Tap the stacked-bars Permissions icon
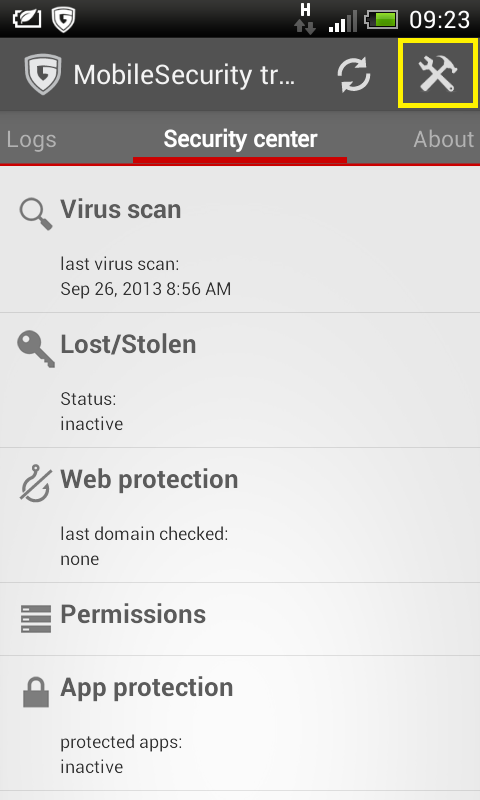Viewport: 480px width, 800px height. point(36,618)
